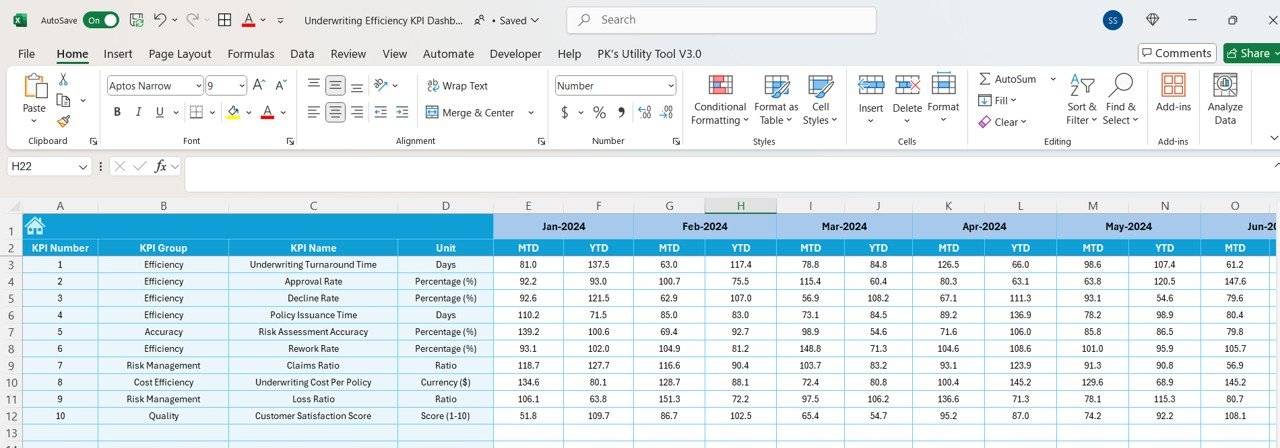Click the Comments button
The image size is (1280, 448).
coord(1177,53)
